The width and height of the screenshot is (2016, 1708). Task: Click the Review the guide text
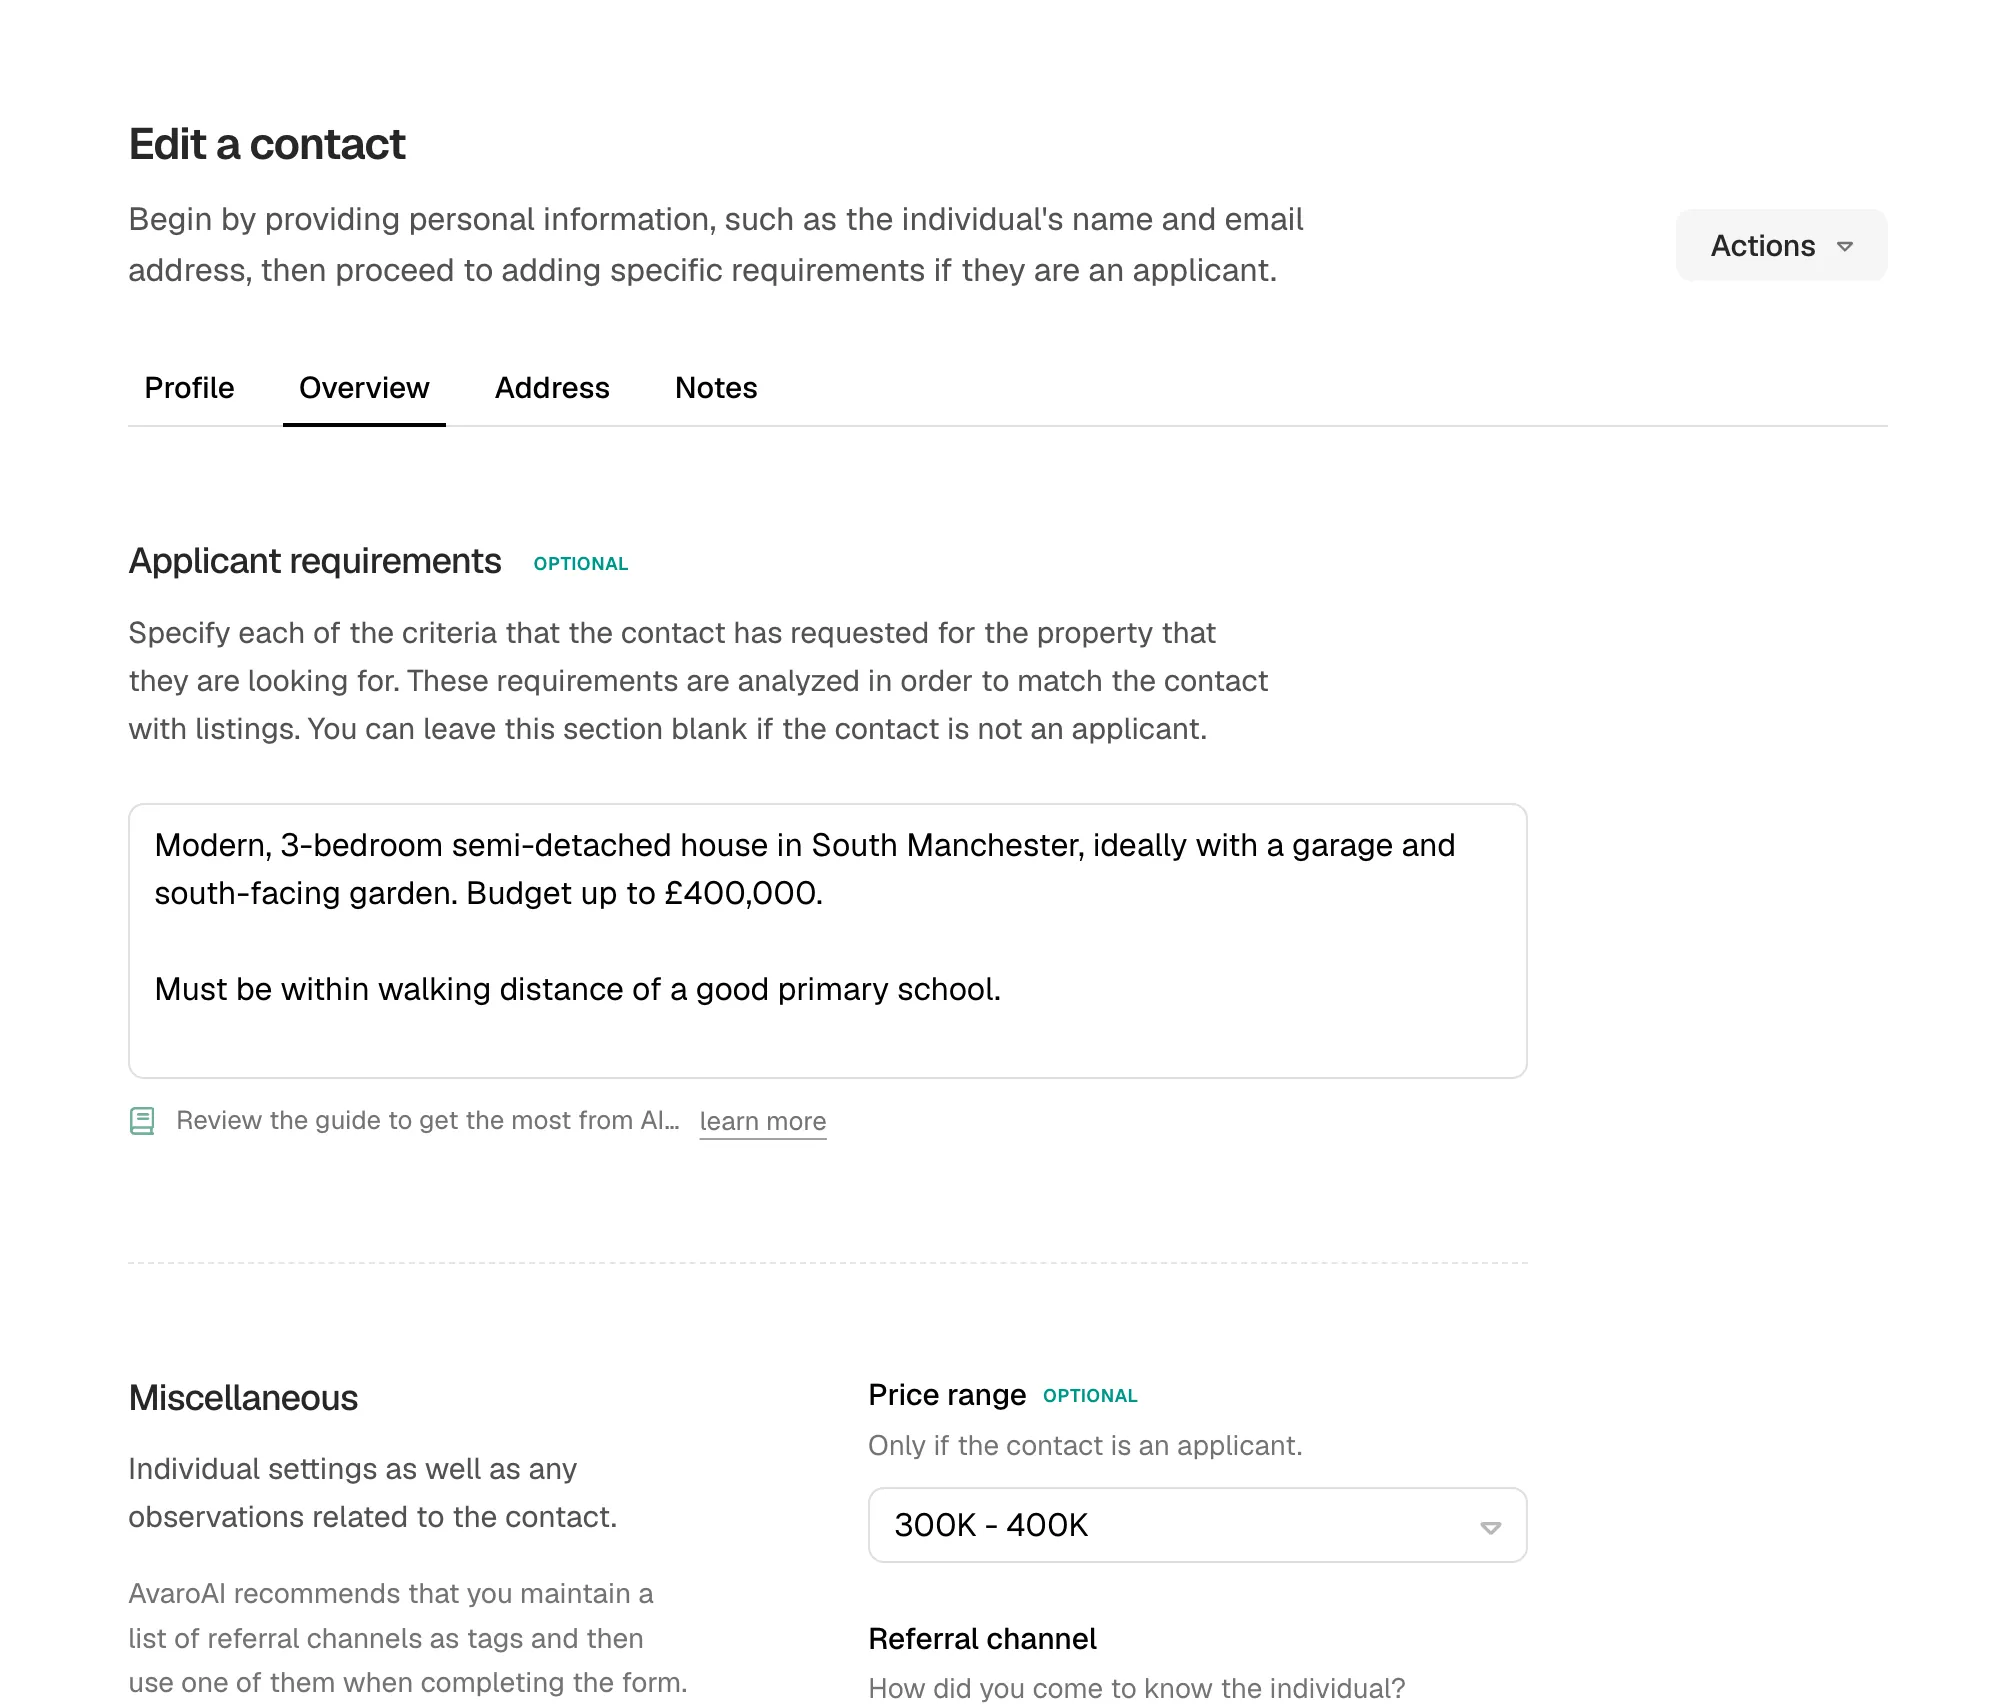[x=428, y=1120]
